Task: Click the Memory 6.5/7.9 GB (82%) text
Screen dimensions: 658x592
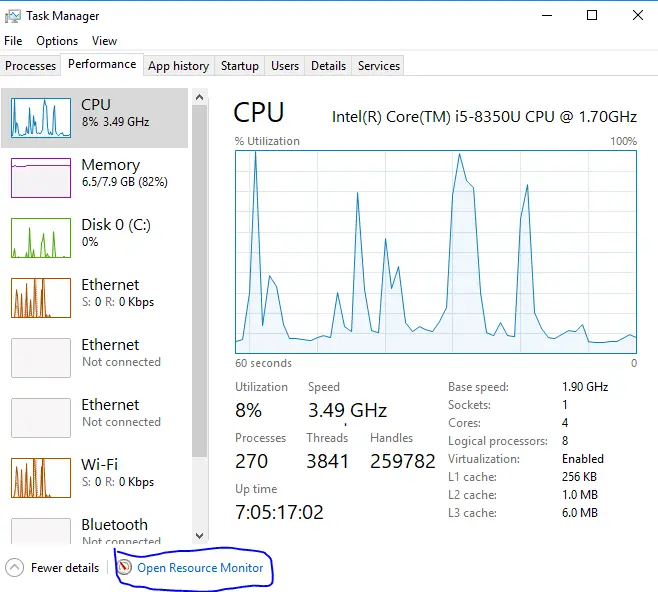Action: [x=125, y=182]
